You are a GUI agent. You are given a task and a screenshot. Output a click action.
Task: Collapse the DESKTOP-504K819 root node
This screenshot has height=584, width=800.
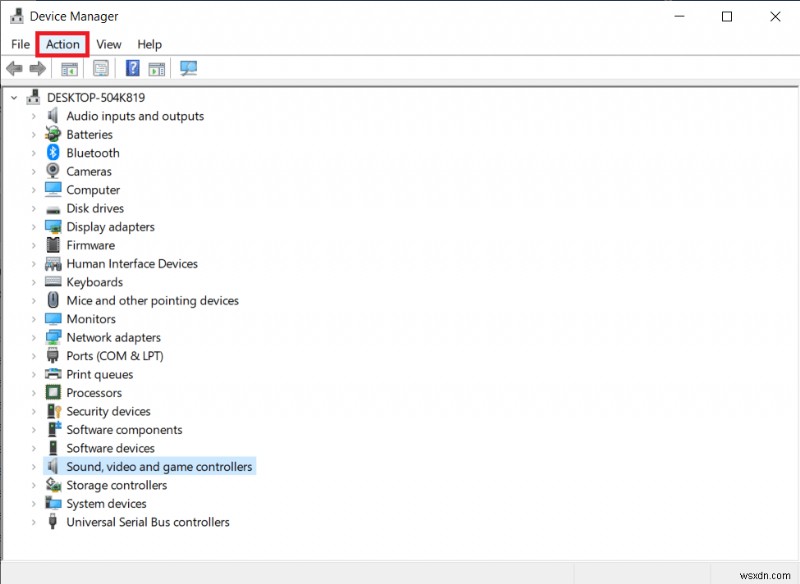tap(13, 97)
